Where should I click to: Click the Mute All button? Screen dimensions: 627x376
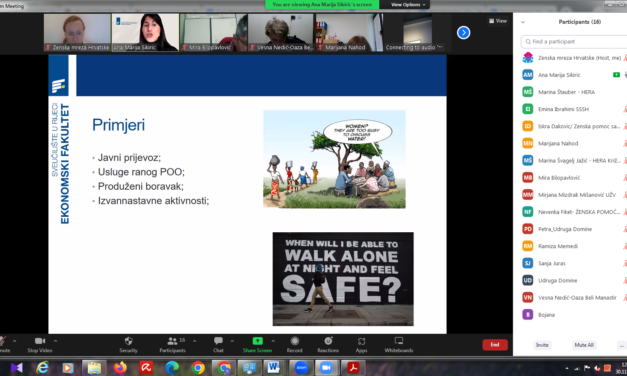coord(584,345)
